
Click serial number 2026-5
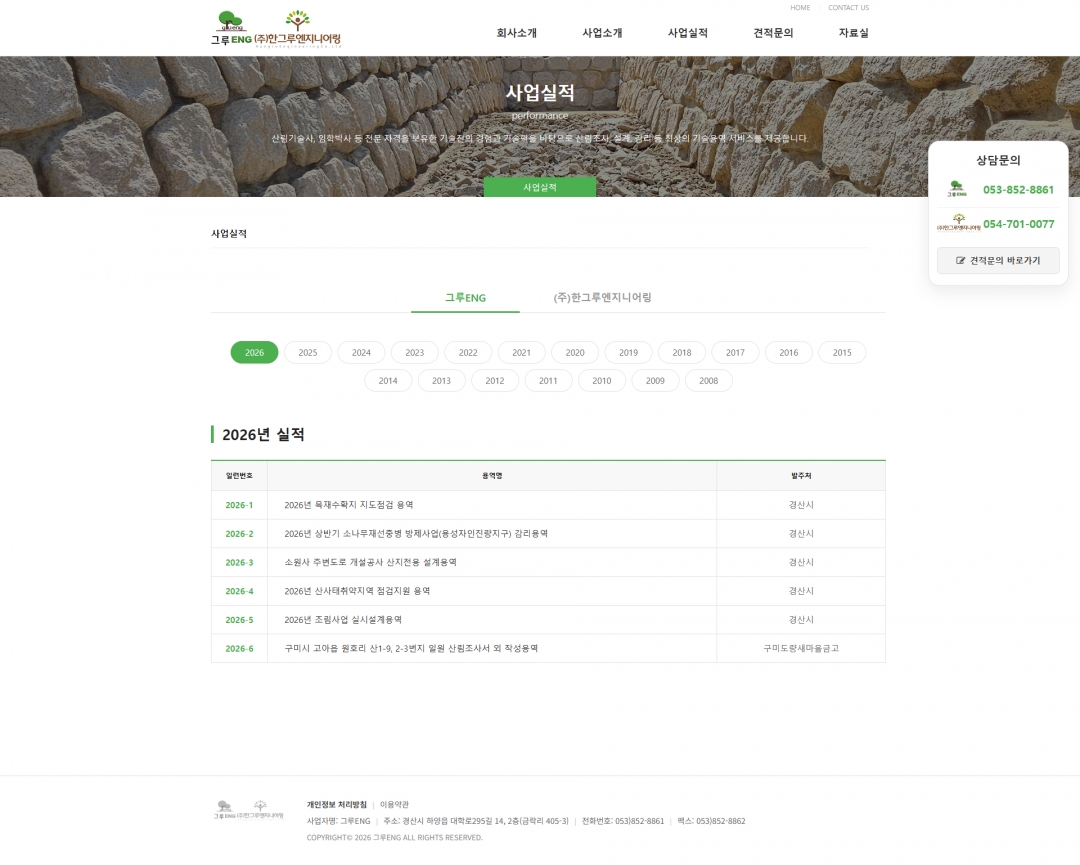point(239,620)
